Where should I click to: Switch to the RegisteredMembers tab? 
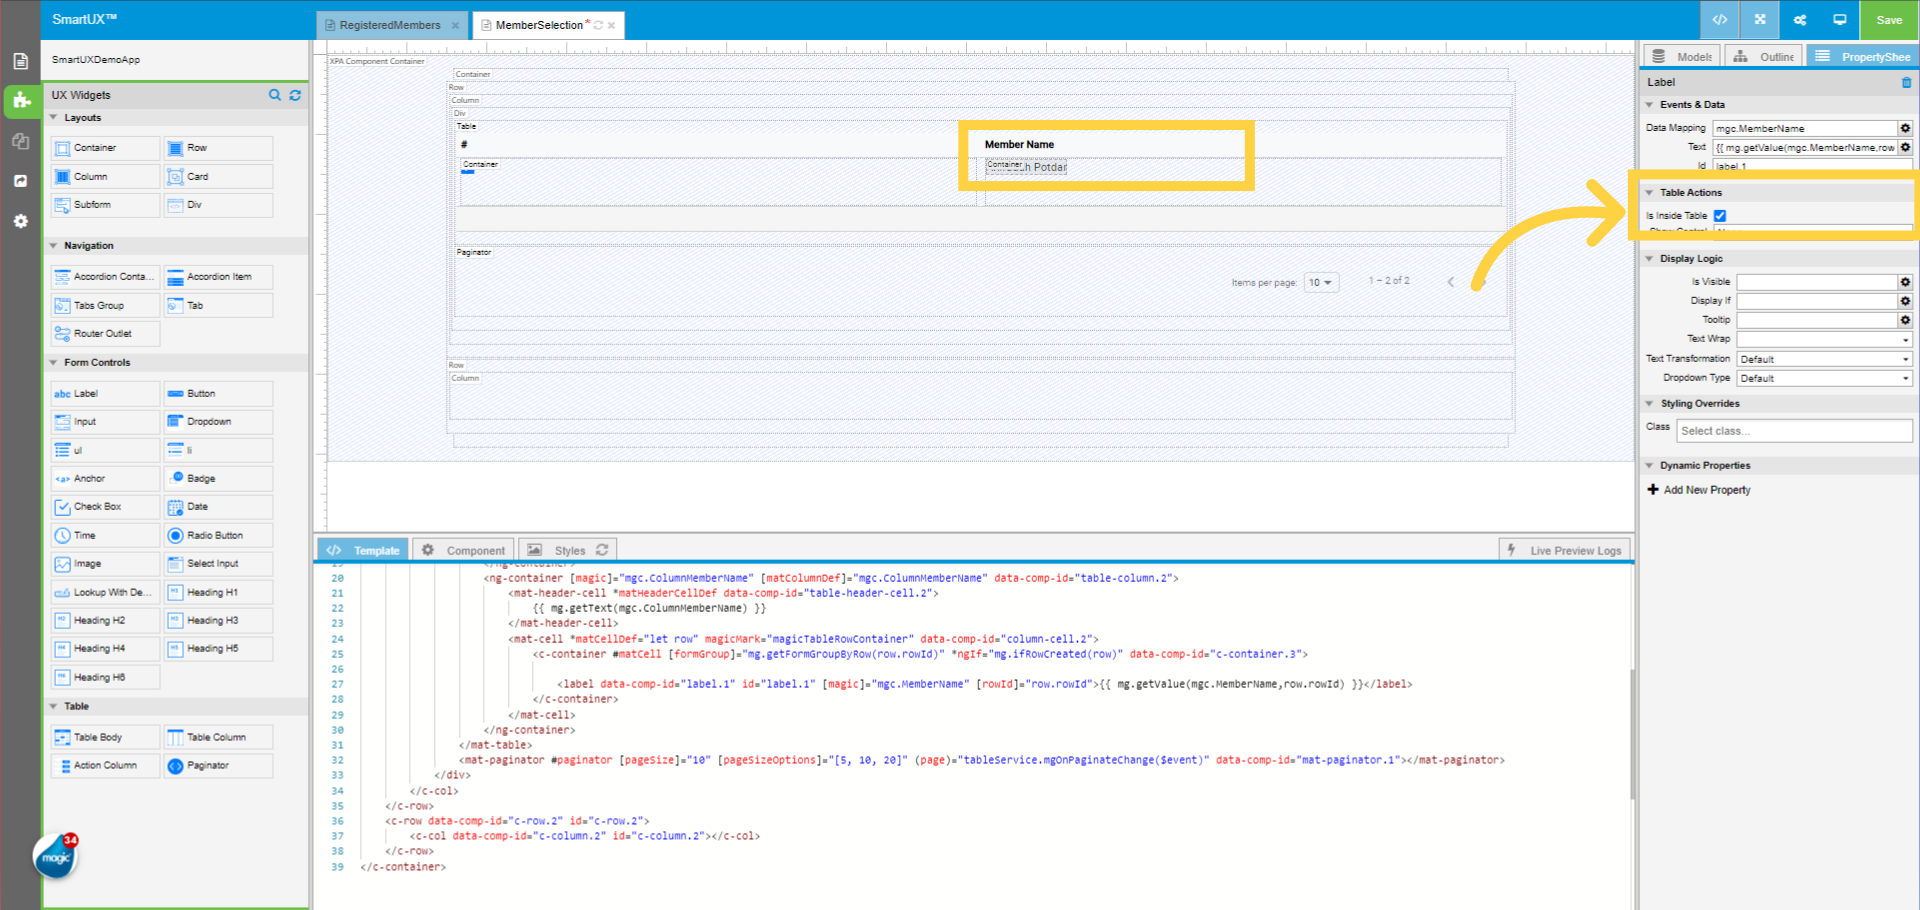tap(390, 25)
